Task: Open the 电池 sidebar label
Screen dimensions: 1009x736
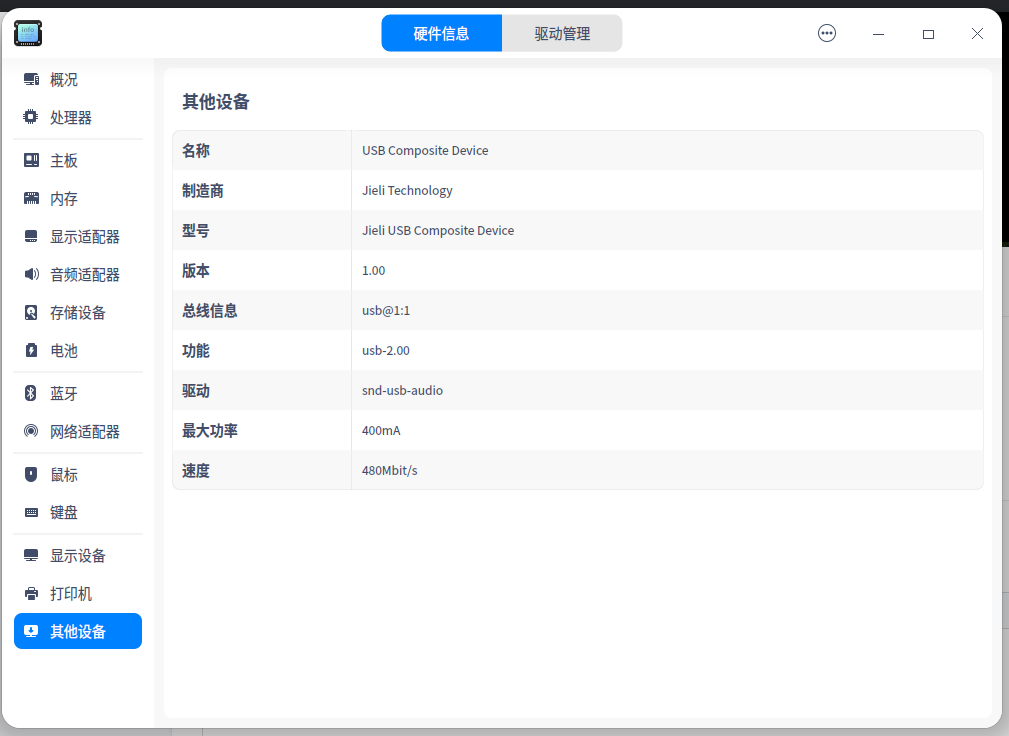Action: [64, 351]
